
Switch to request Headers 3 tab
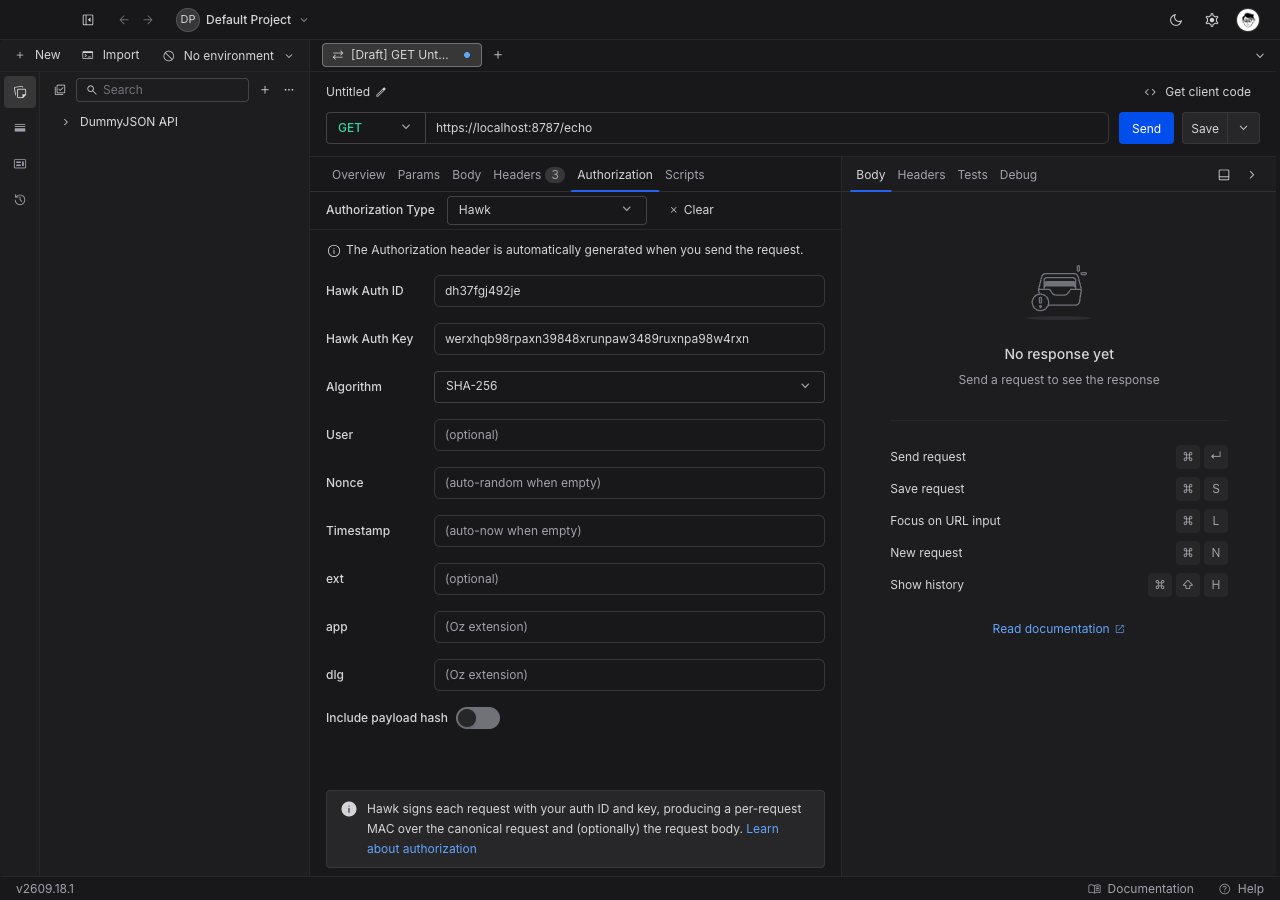coord(528,175)
